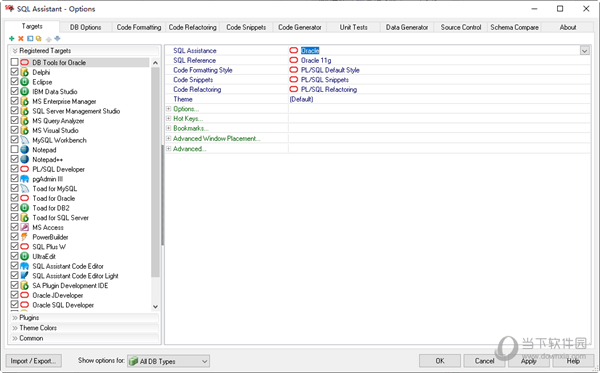Screen dimensions: 600x373
Task: Switch to the DB Options tab
Action: [85, 27]
